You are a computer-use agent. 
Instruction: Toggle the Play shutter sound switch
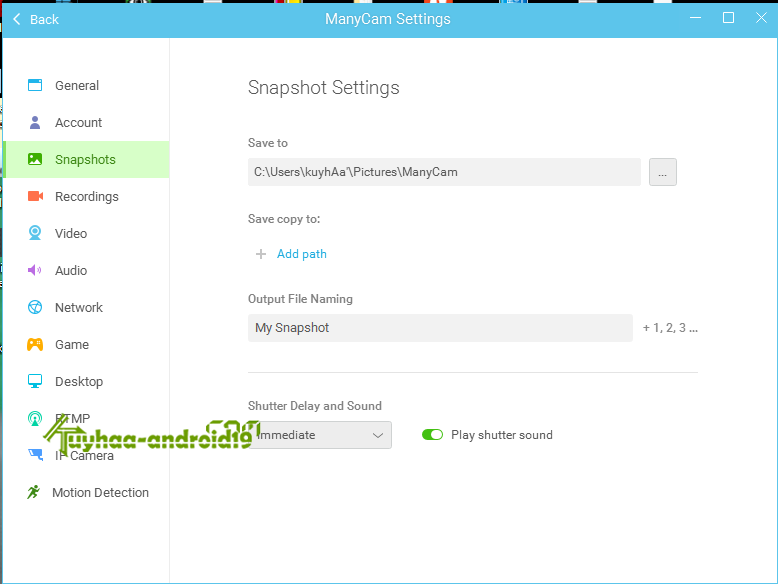click(x=432, y=435)
